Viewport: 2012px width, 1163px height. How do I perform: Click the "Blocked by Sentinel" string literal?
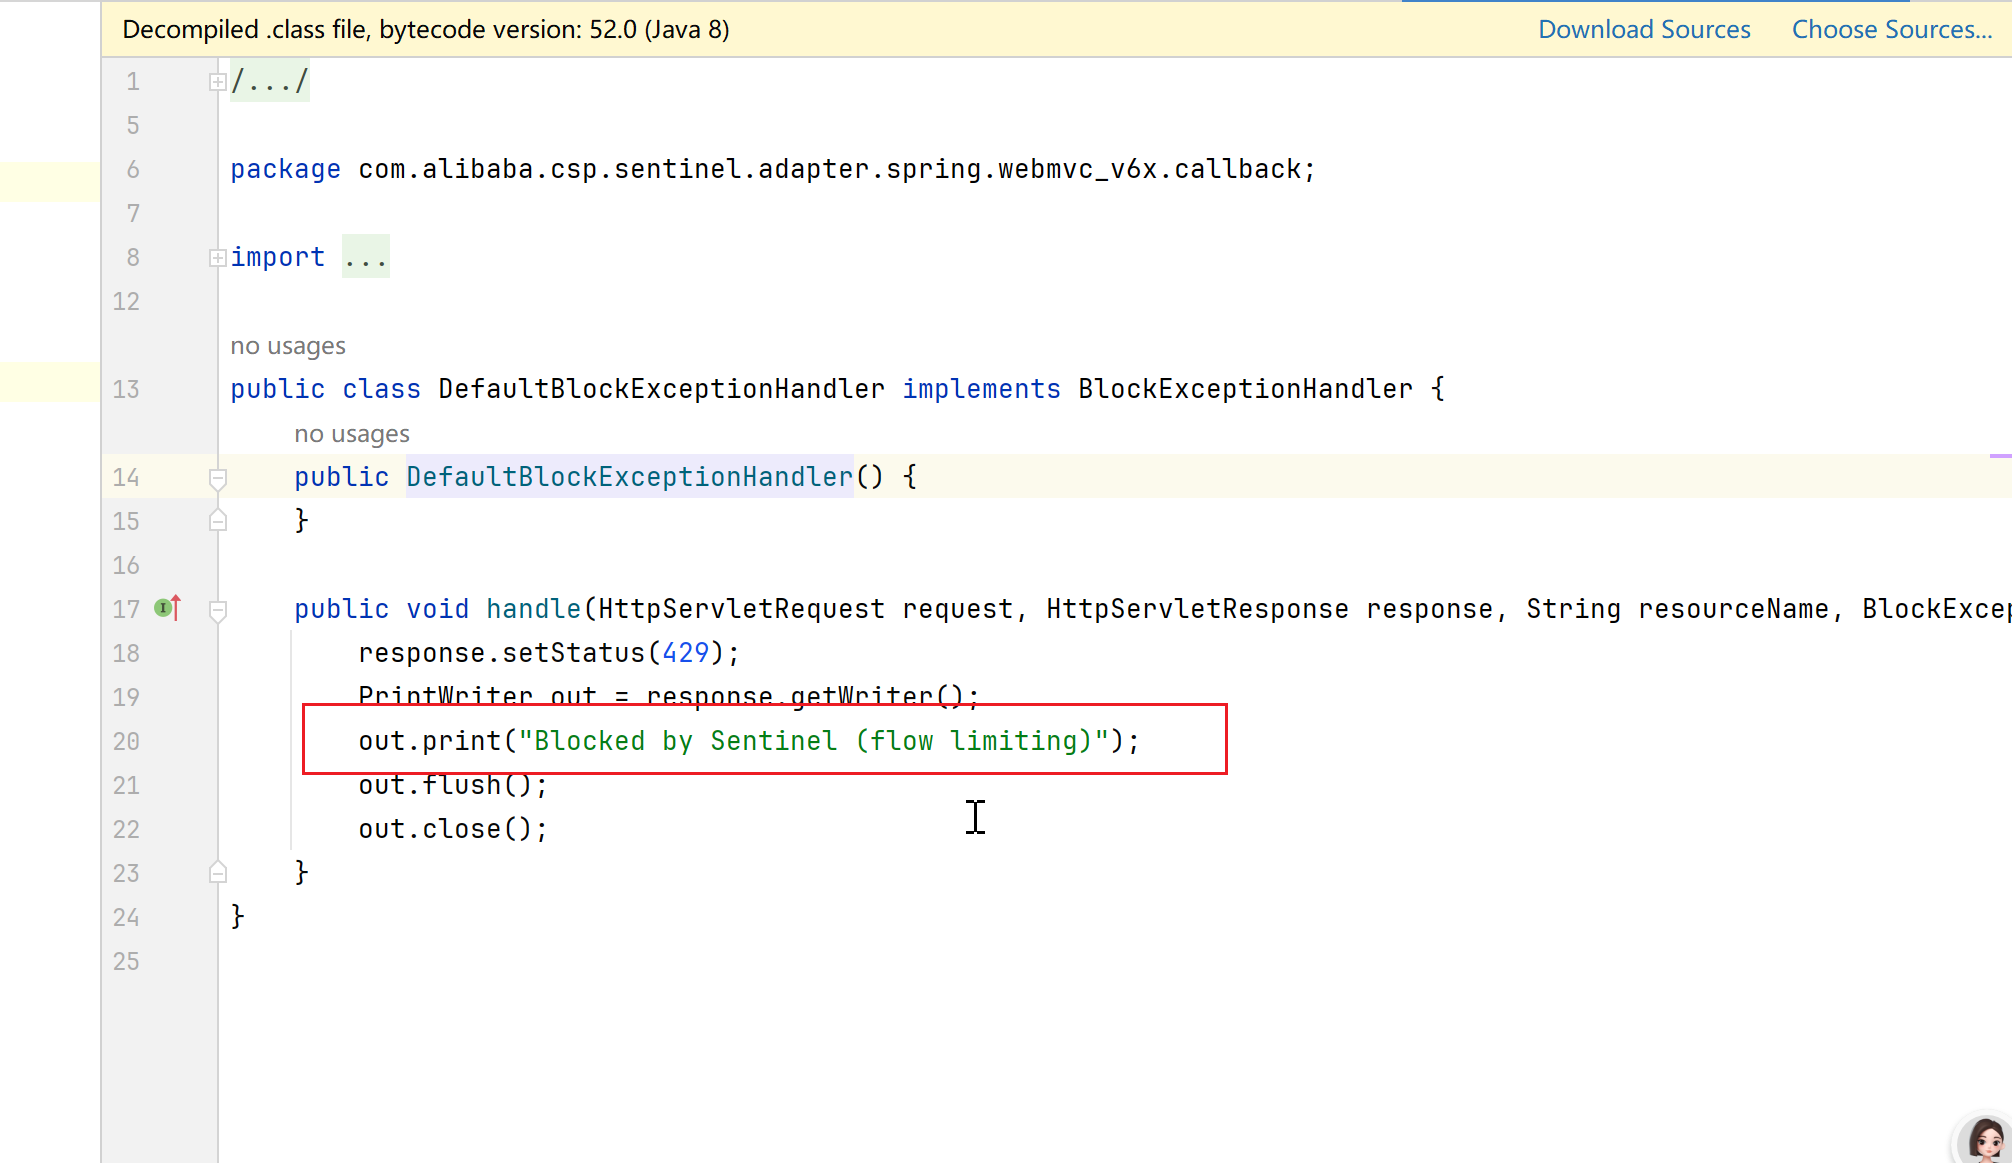[x=813, y=741]
